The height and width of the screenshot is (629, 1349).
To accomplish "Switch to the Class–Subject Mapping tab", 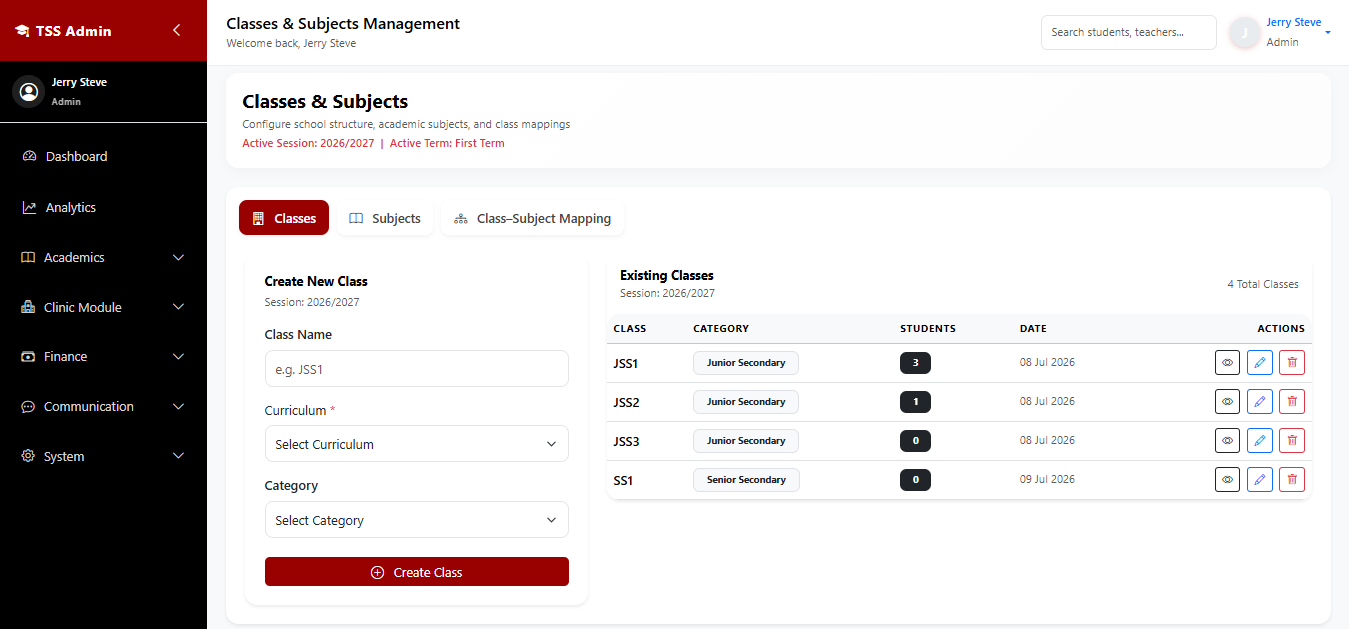I will [x=532, y=218].
